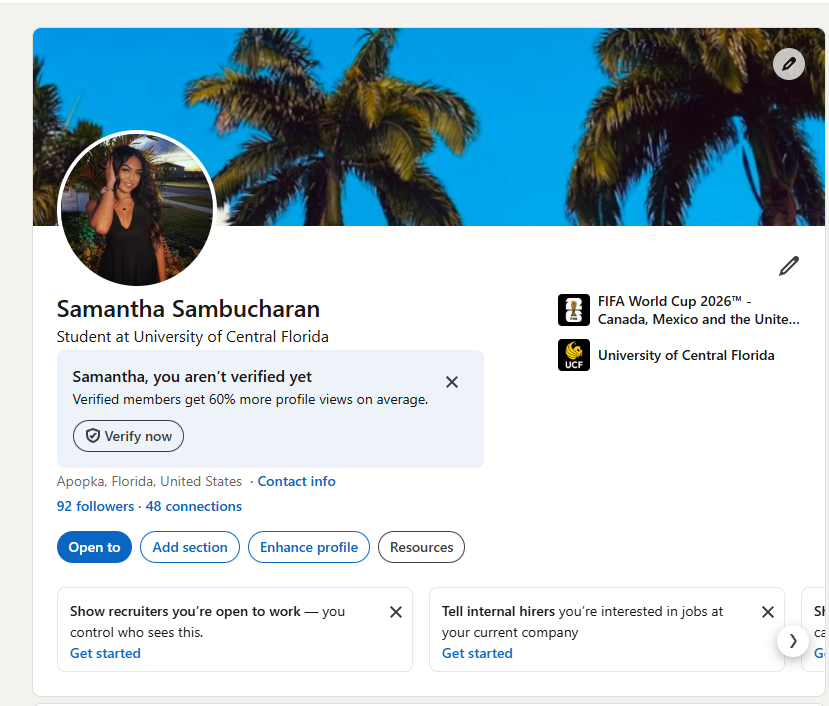Click the UCF logo icon
Viewport: 829px width, 706px height.
574,355
